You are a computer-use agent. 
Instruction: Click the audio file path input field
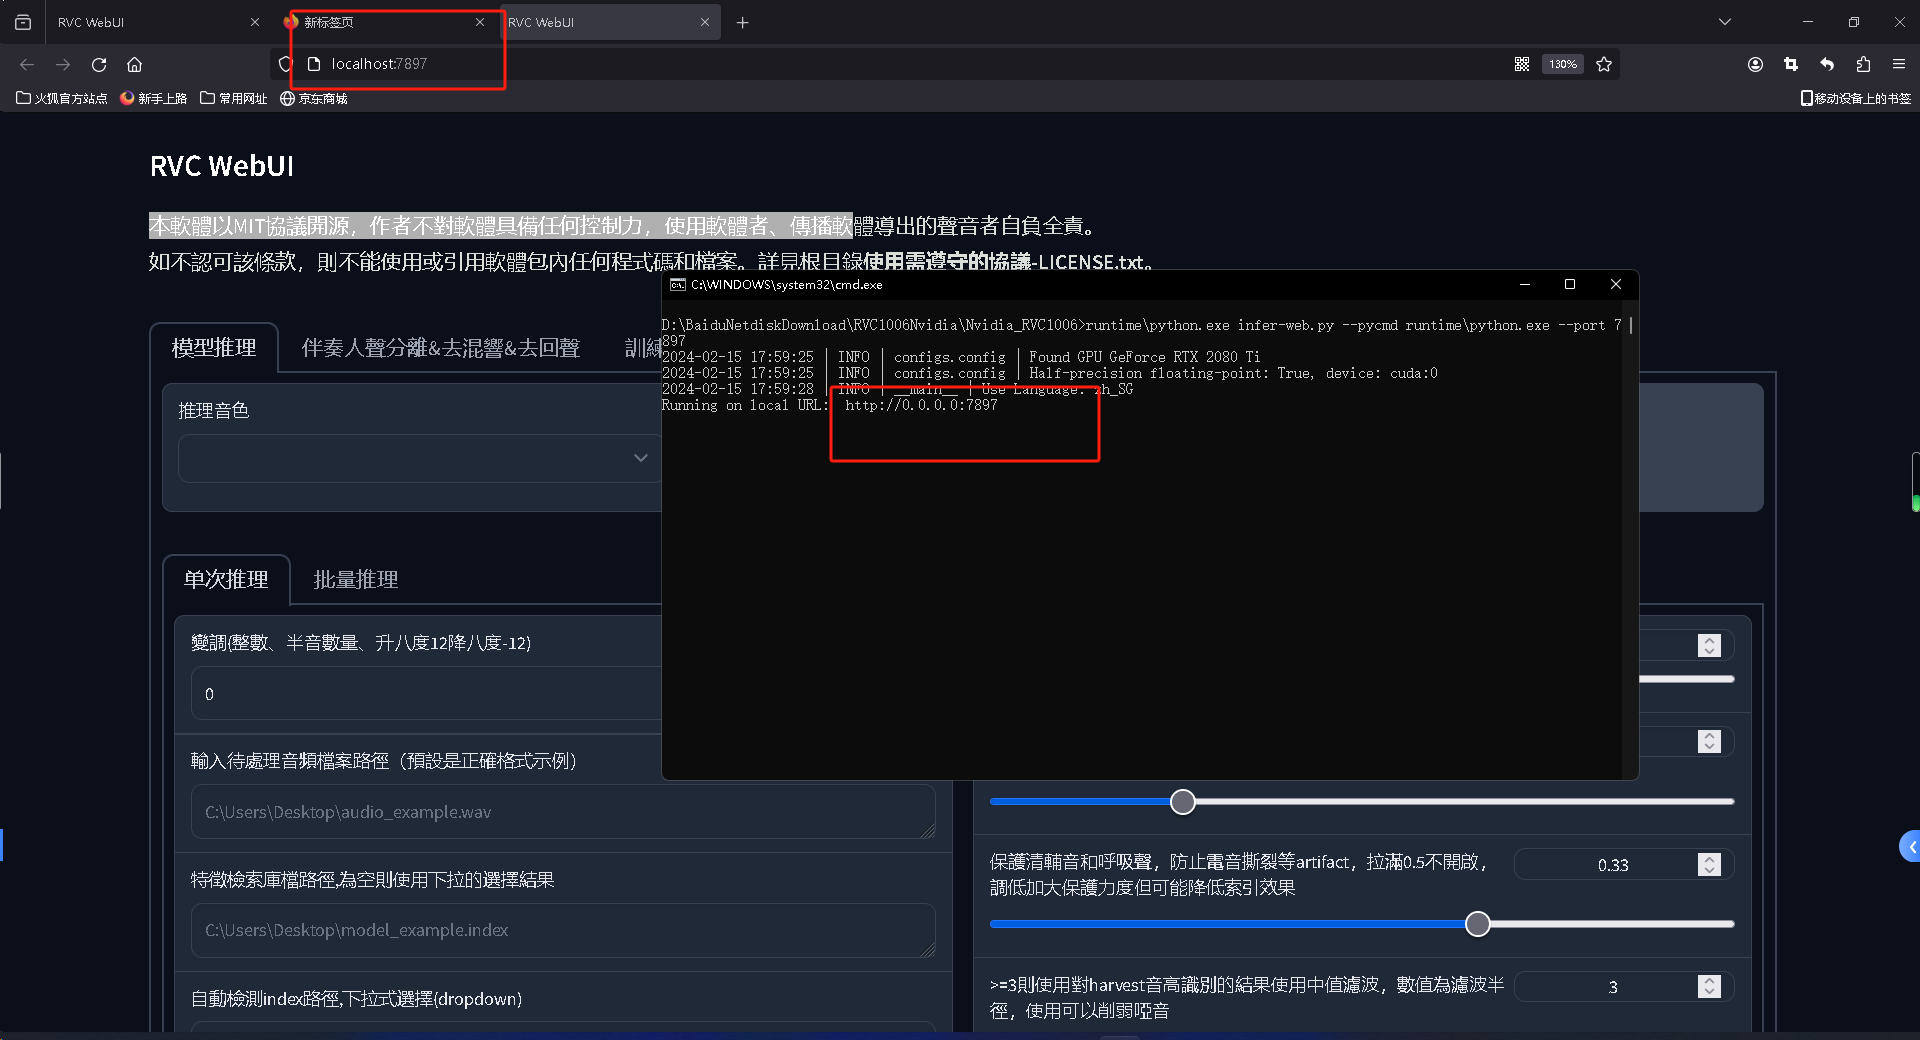(x=563, y=812)
